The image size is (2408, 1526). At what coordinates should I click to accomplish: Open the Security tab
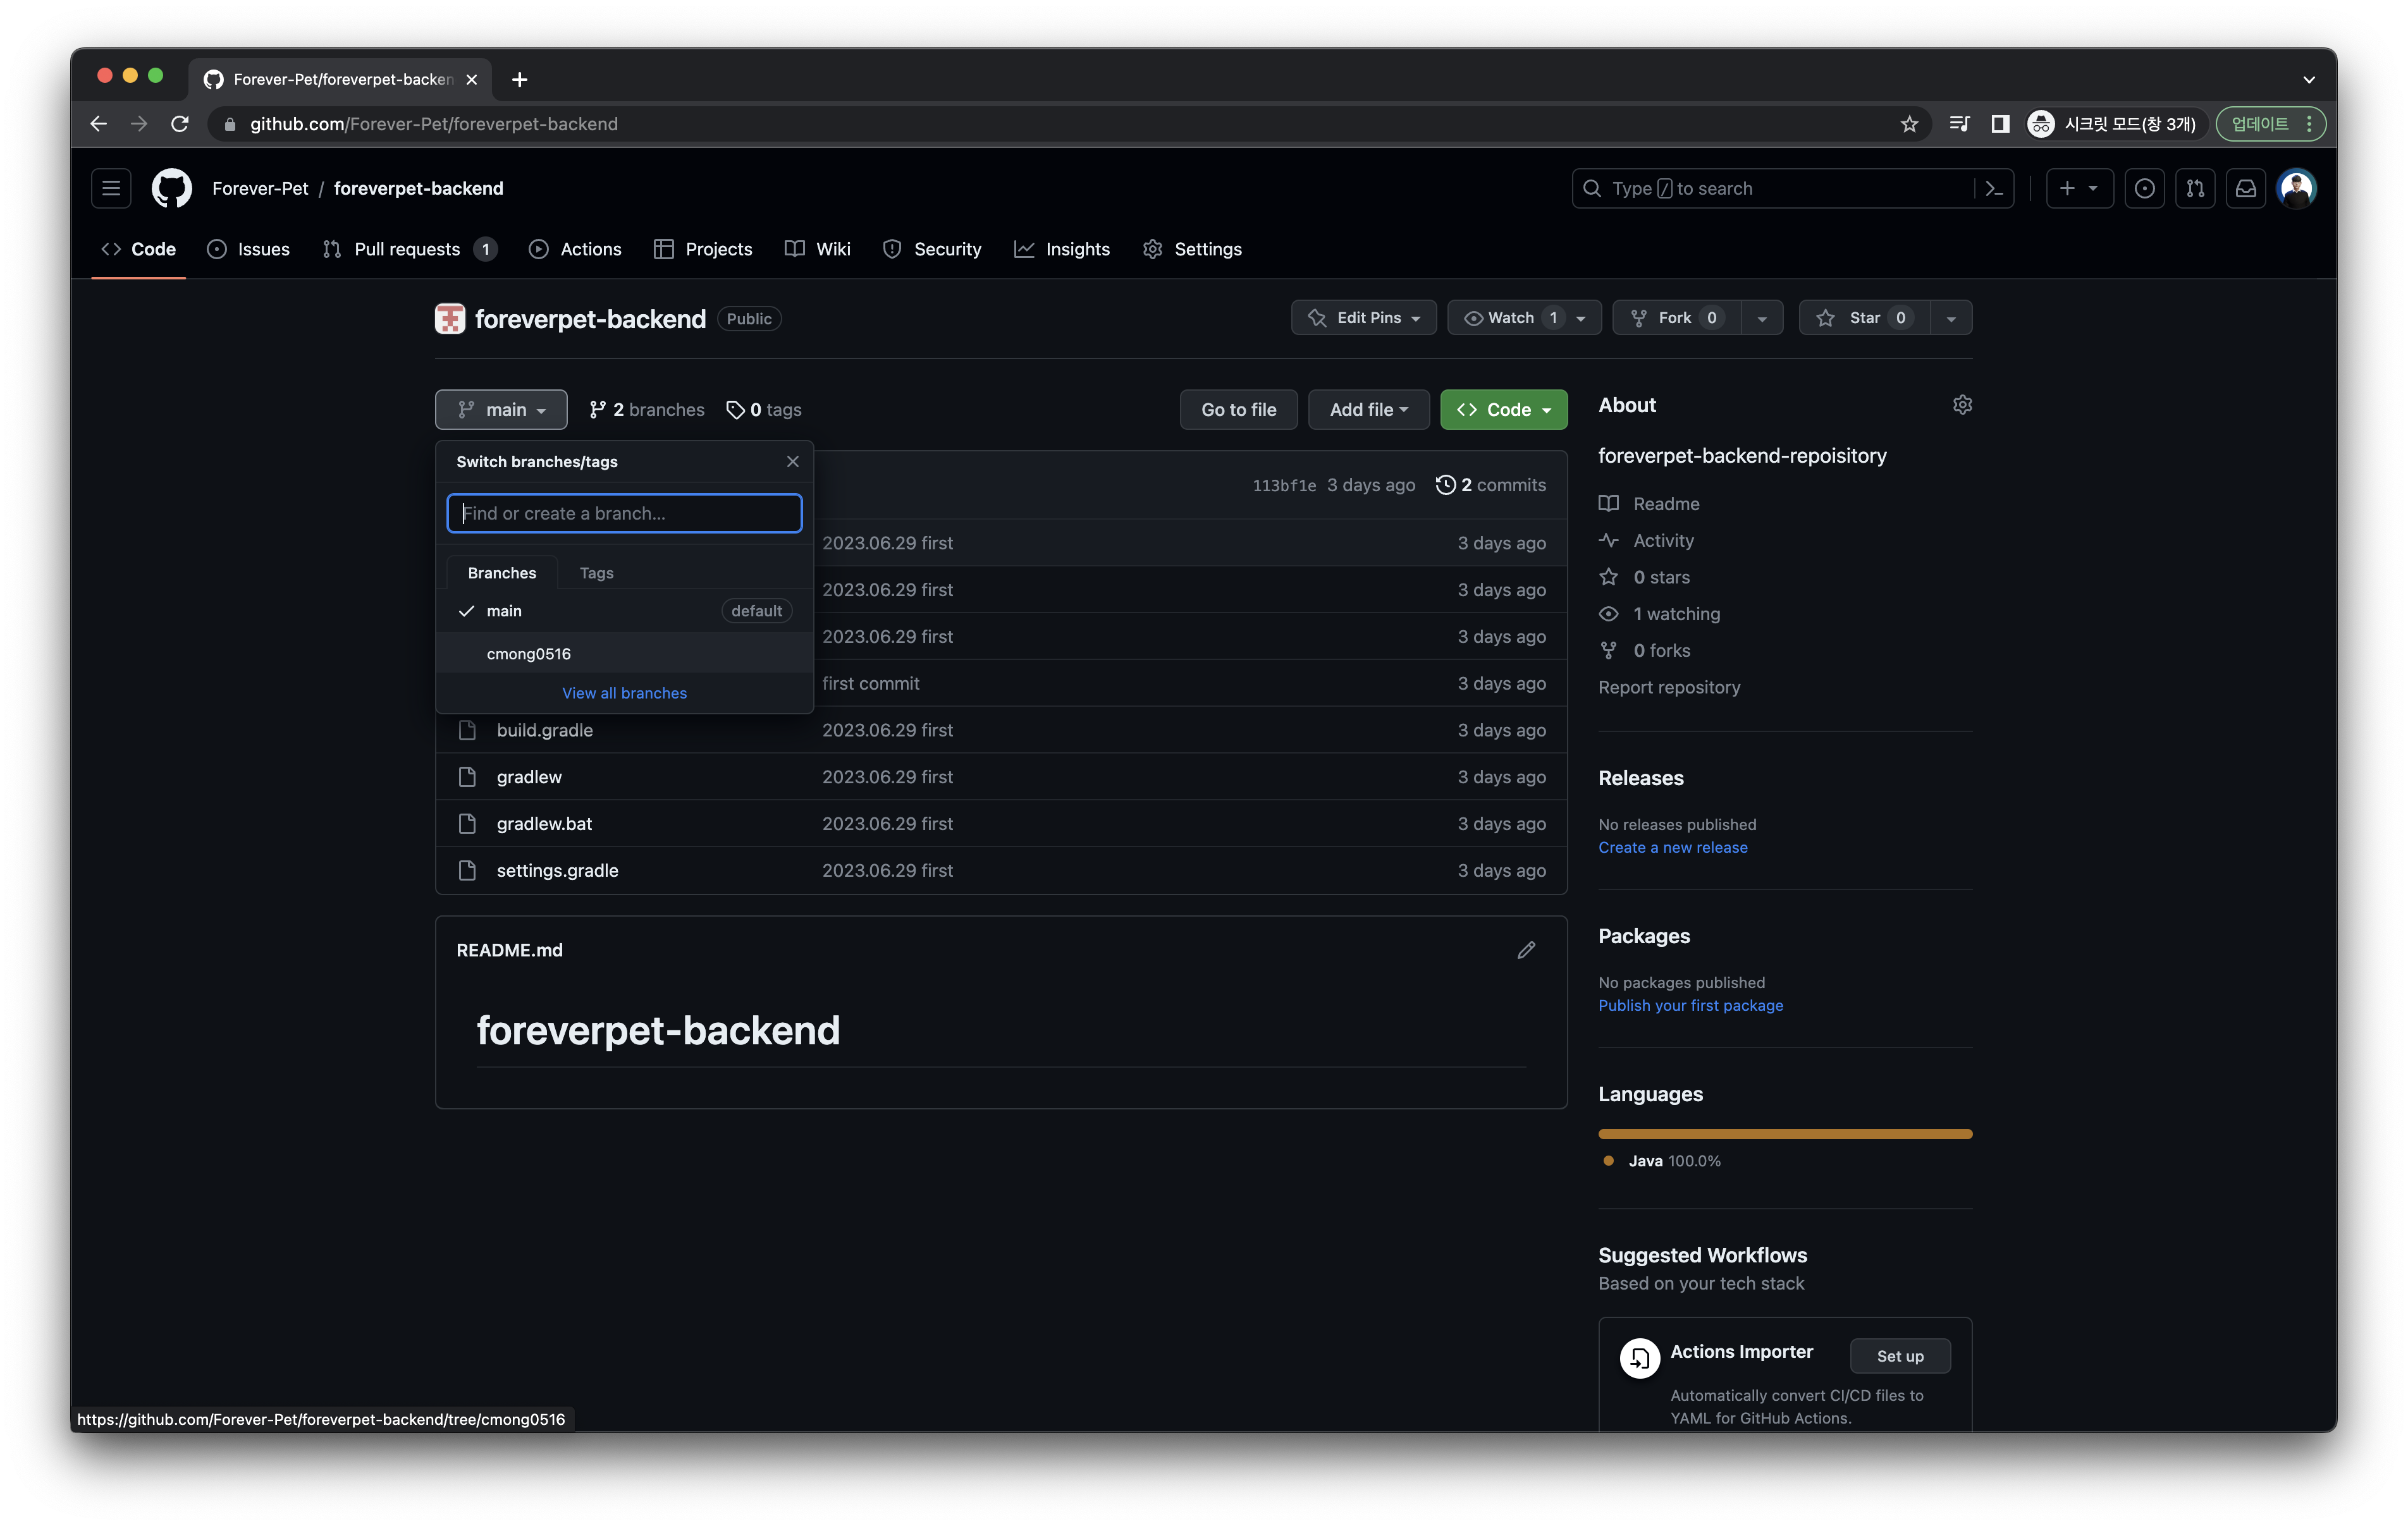tap(932, 249)
